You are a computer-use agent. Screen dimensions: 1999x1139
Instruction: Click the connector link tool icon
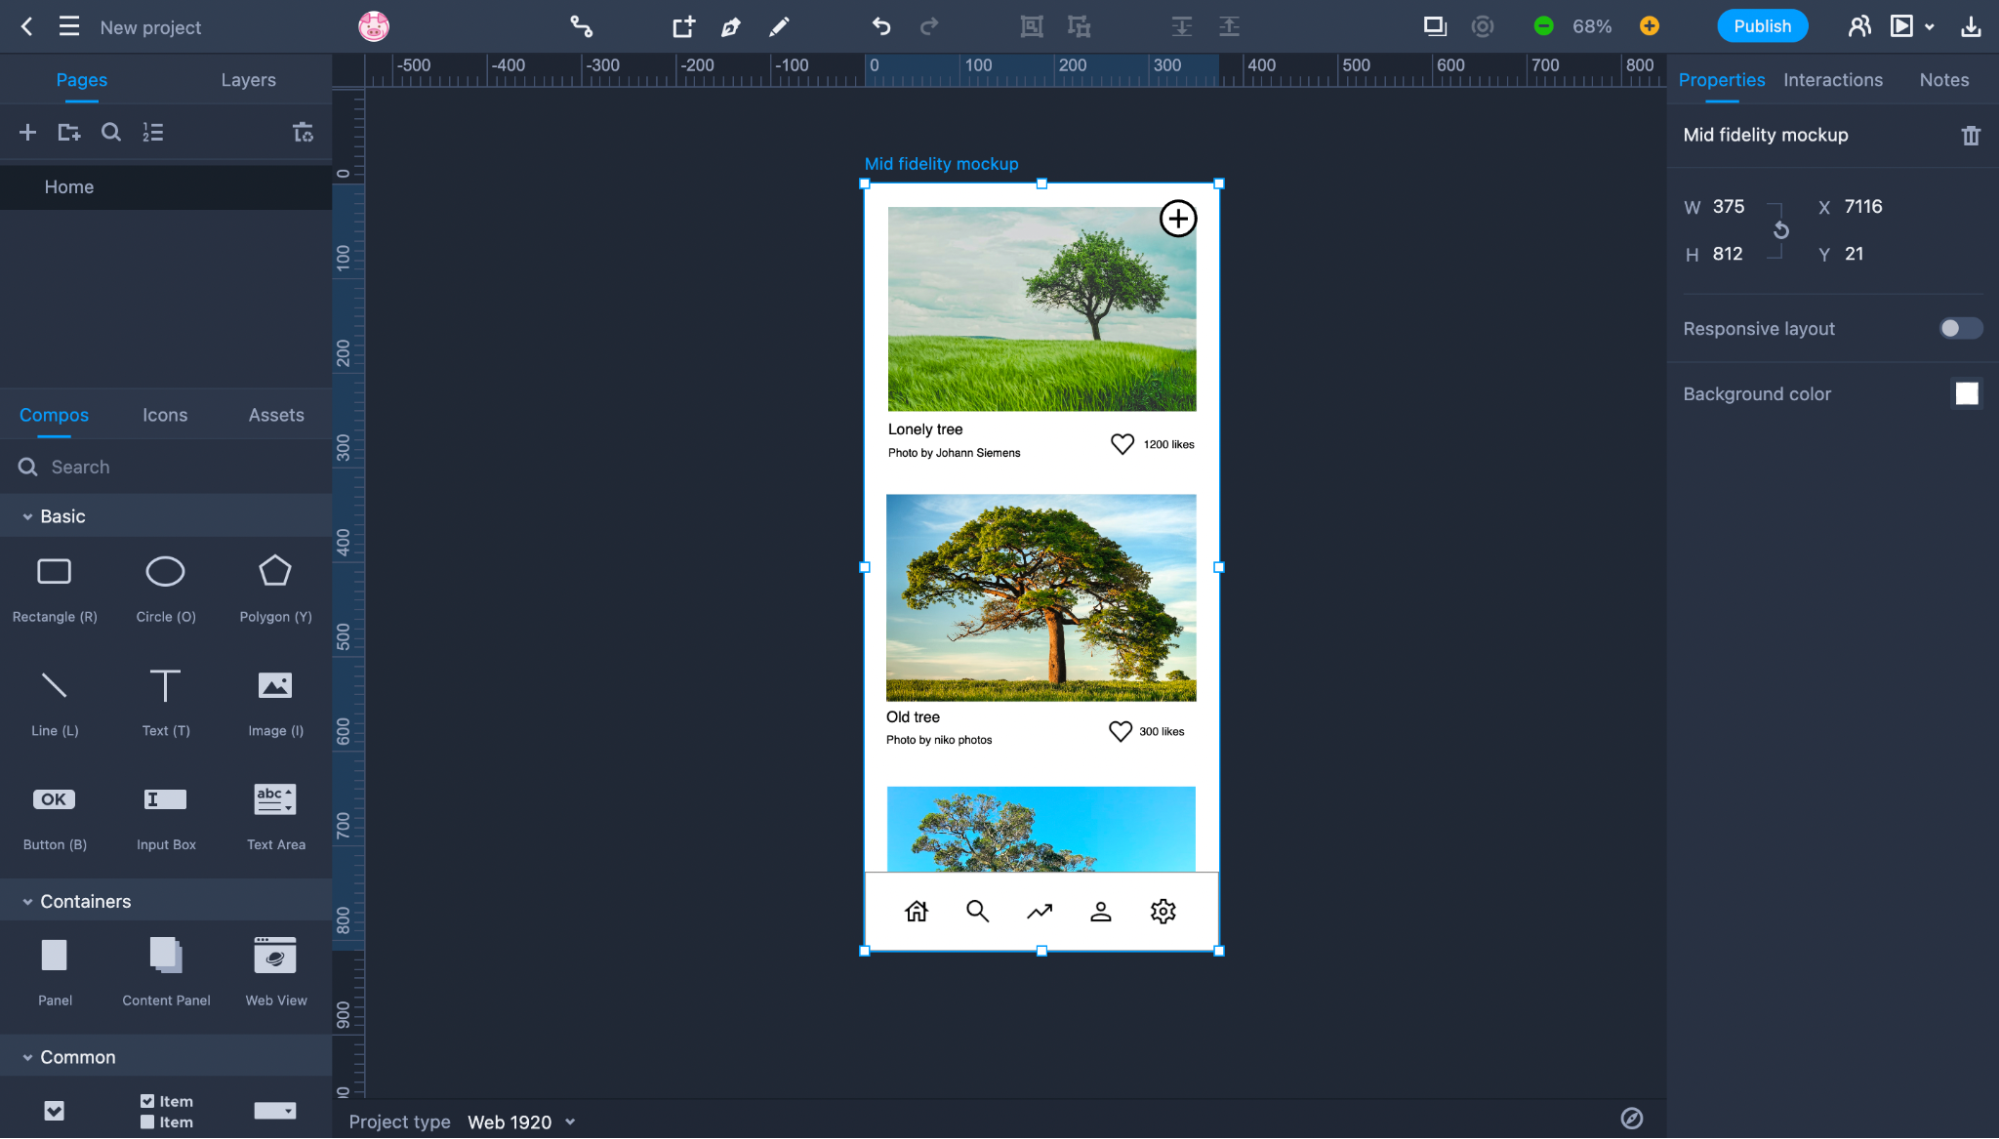[x=581, y=27]
